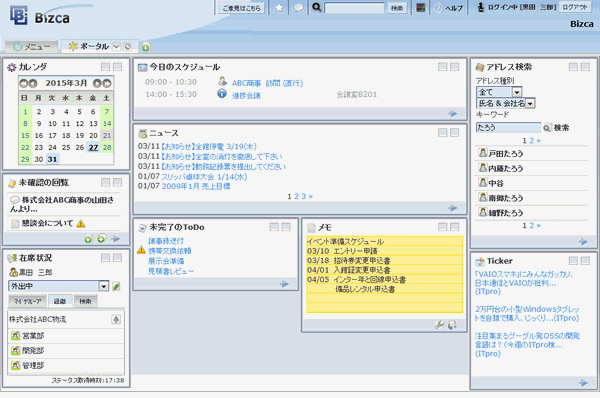The width and height of the screenshot is (600, 398).
Task: Focus the header search input field
Action: click(354, 8)
